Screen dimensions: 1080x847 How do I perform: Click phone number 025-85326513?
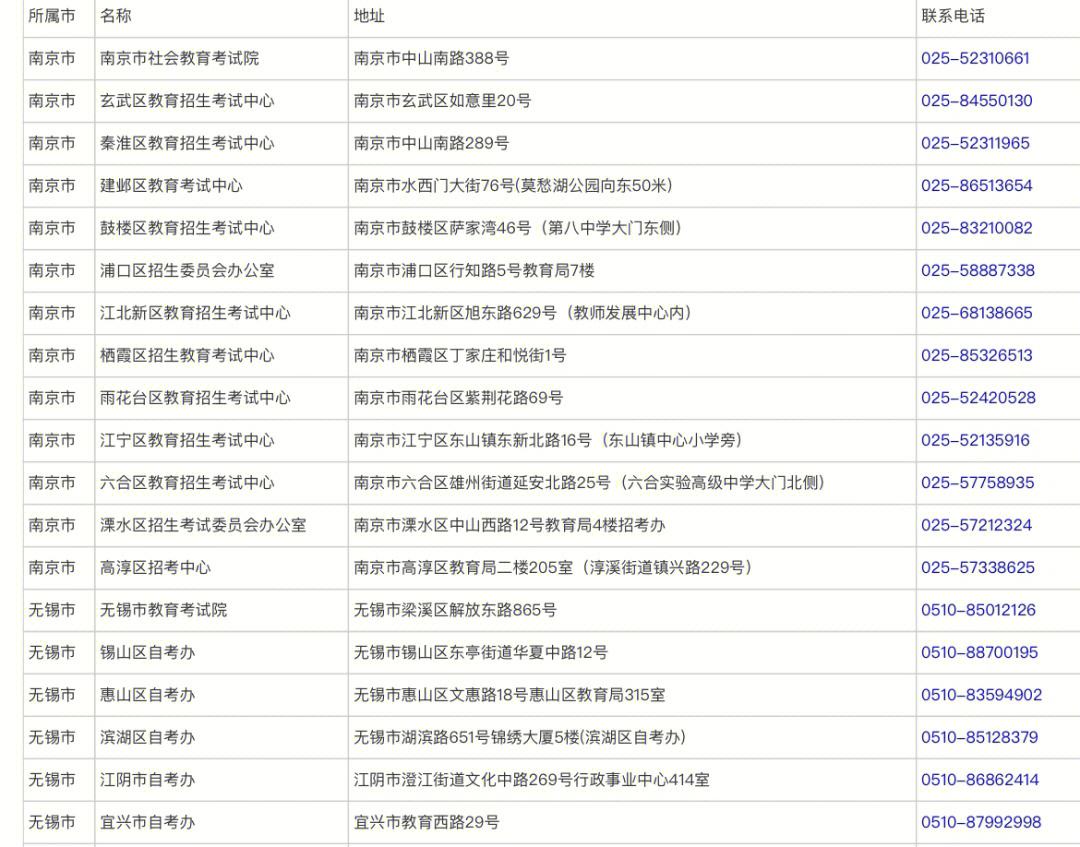click(x=976, y=355)
